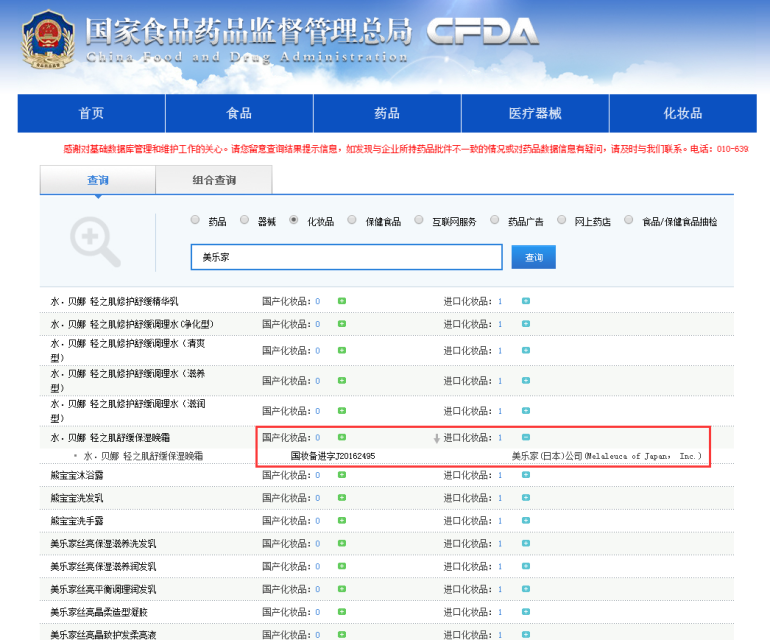Click blue plus icon in 调理水(滋养型) row
The height and width of the screenshot is (640, 770).
tap(525, 381)
